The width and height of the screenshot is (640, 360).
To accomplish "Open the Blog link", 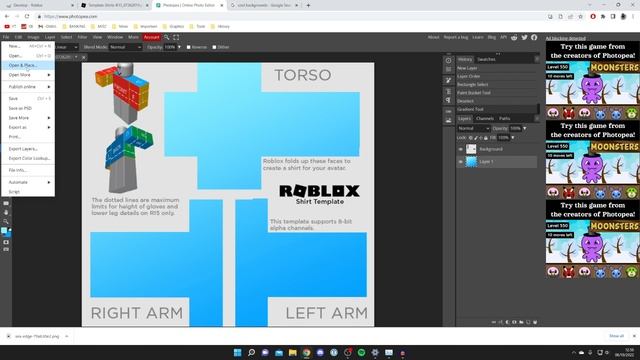I will [x=491, y=37].
